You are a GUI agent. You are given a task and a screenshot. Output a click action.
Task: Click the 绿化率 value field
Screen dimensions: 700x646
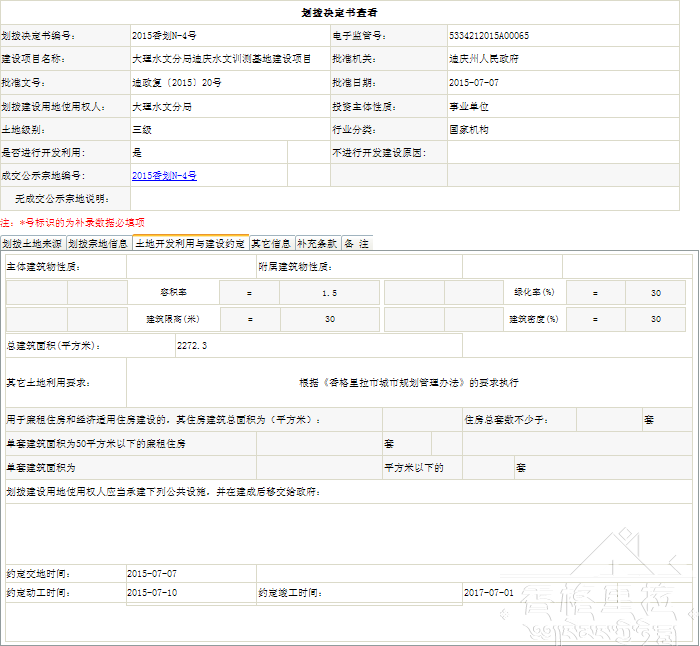point(656,293)
